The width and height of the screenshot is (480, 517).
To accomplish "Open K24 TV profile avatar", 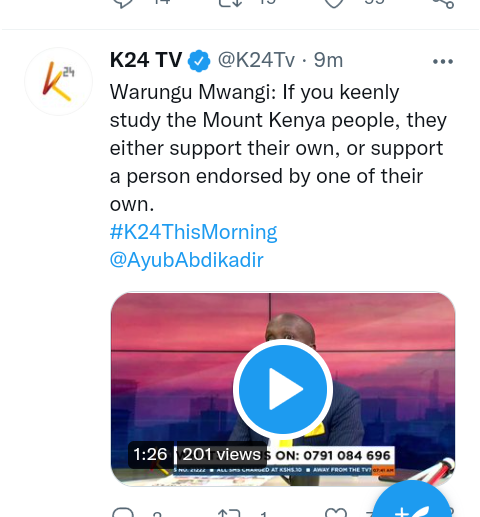I will [58, 81].
